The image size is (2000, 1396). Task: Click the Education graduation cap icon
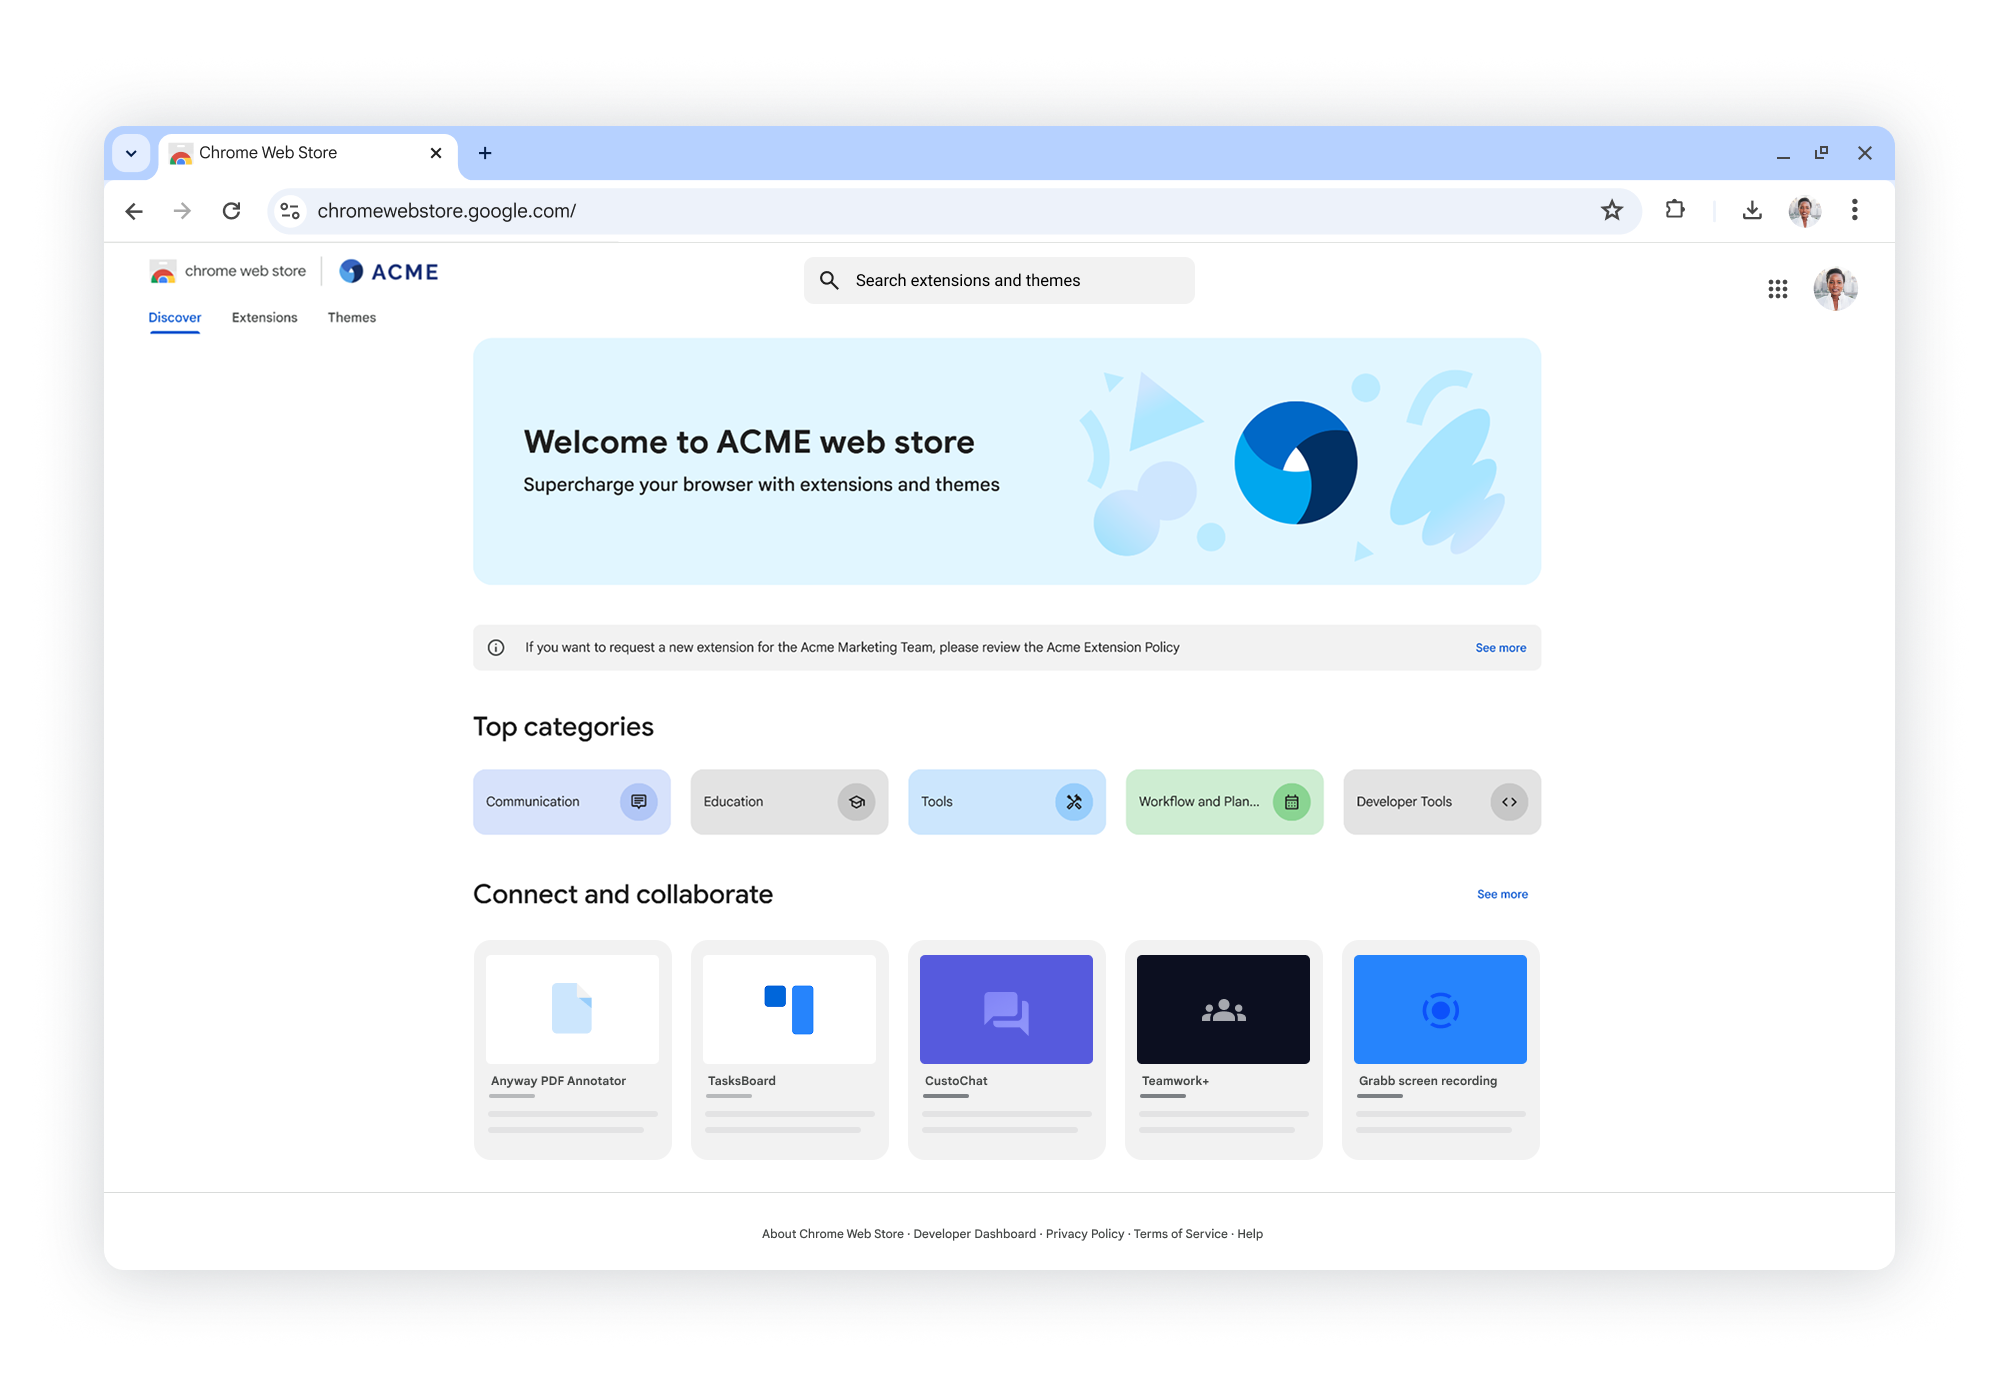point(856,802)
